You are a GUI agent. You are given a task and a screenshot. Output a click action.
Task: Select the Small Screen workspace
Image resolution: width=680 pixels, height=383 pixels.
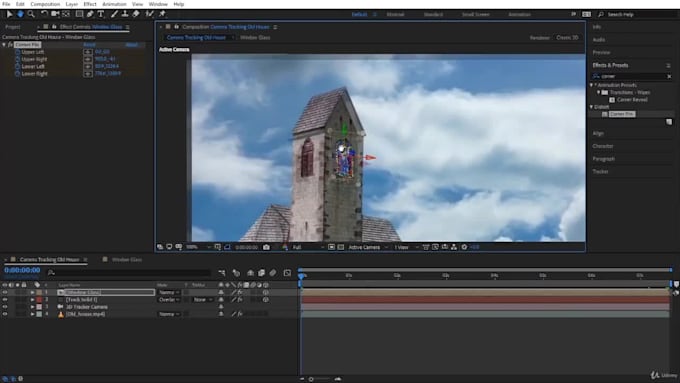[x=475, y=14]
